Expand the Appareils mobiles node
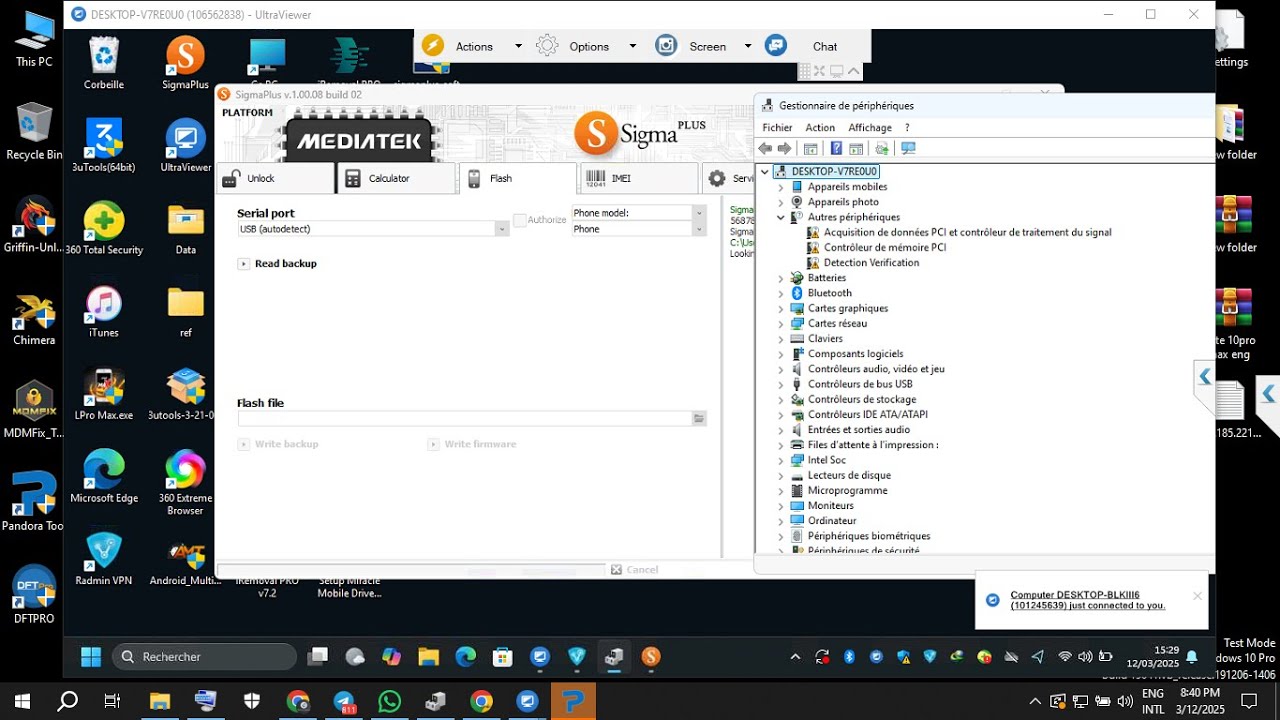 781,187
